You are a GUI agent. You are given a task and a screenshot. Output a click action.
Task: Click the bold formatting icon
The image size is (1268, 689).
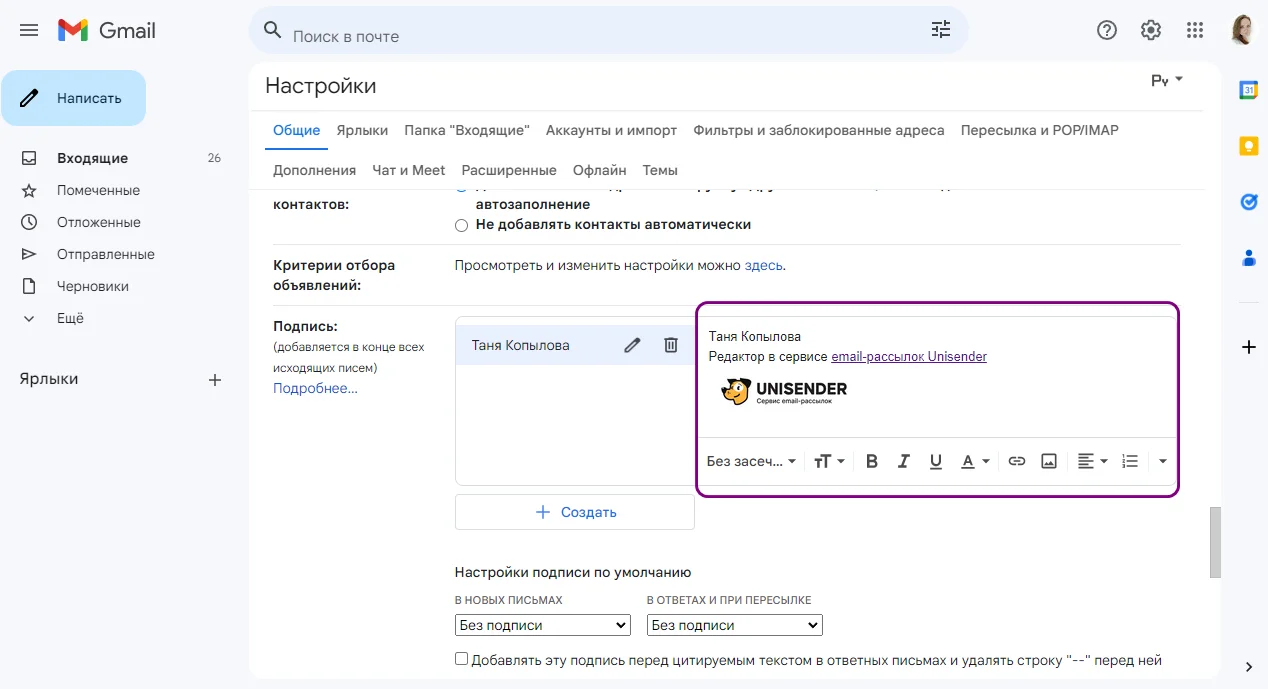tap(872, 461)
